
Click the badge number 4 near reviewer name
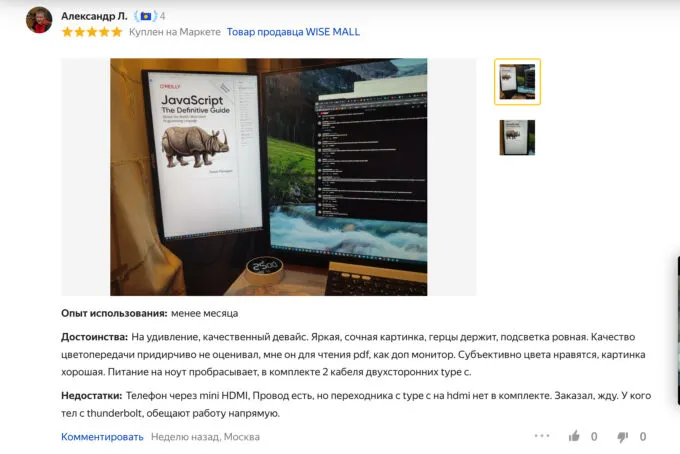163,16
